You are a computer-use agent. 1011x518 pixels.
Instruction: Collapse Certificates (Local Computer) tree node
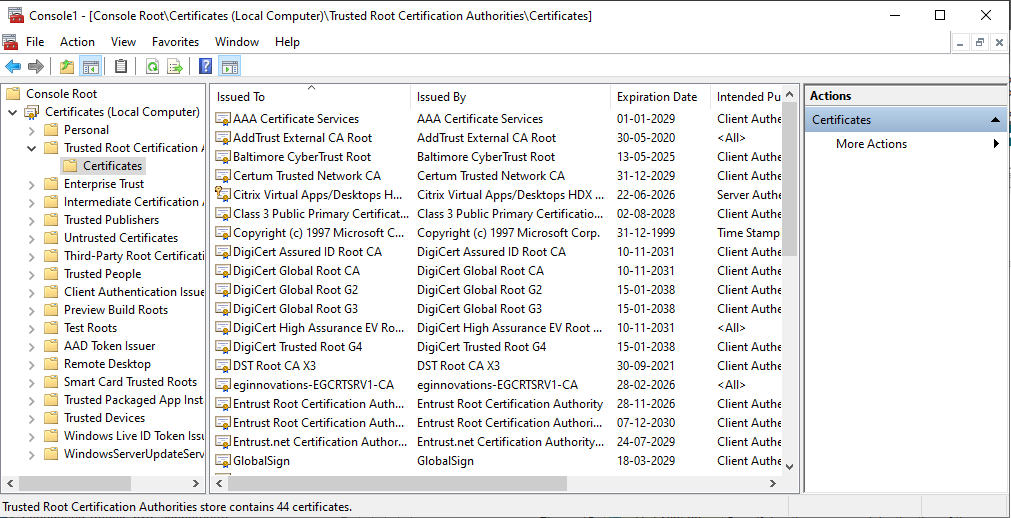(x=12, y=112)
